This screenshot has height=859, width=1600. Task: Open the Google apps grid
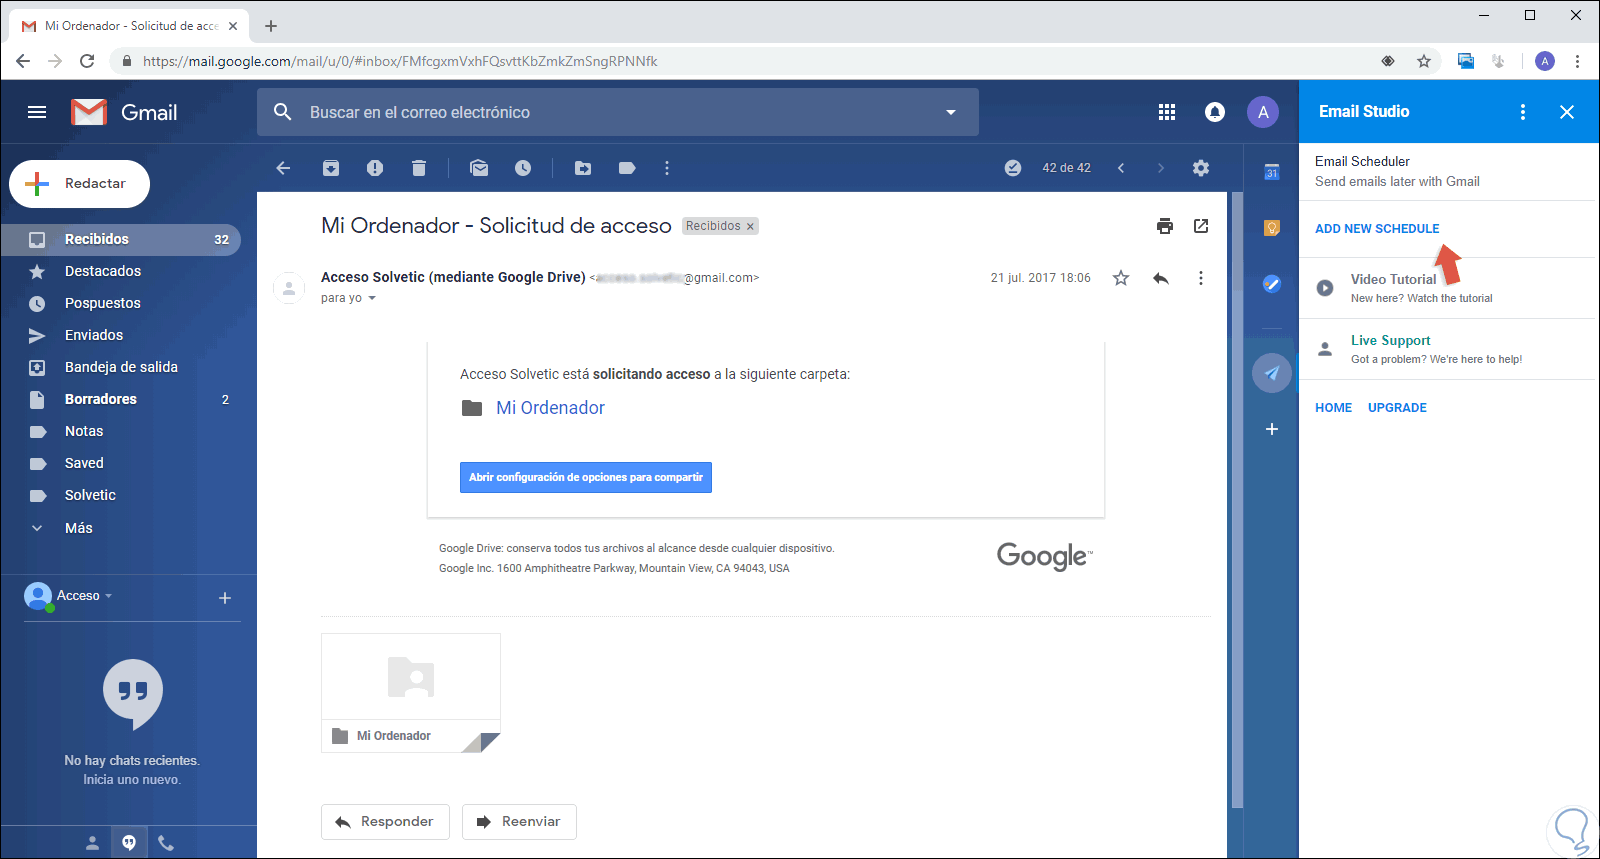pyautogui.click(x=1167, y=112)
